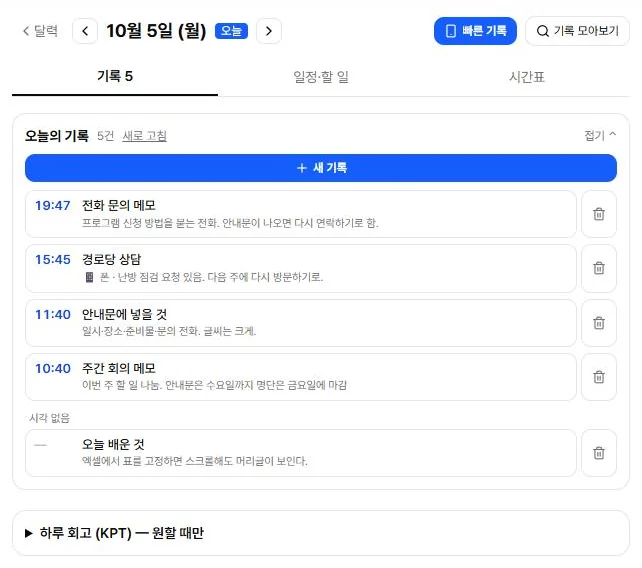Expand 하루 회고 (KPT) section
Screen dimensions: 642x568
click(321, 533)
